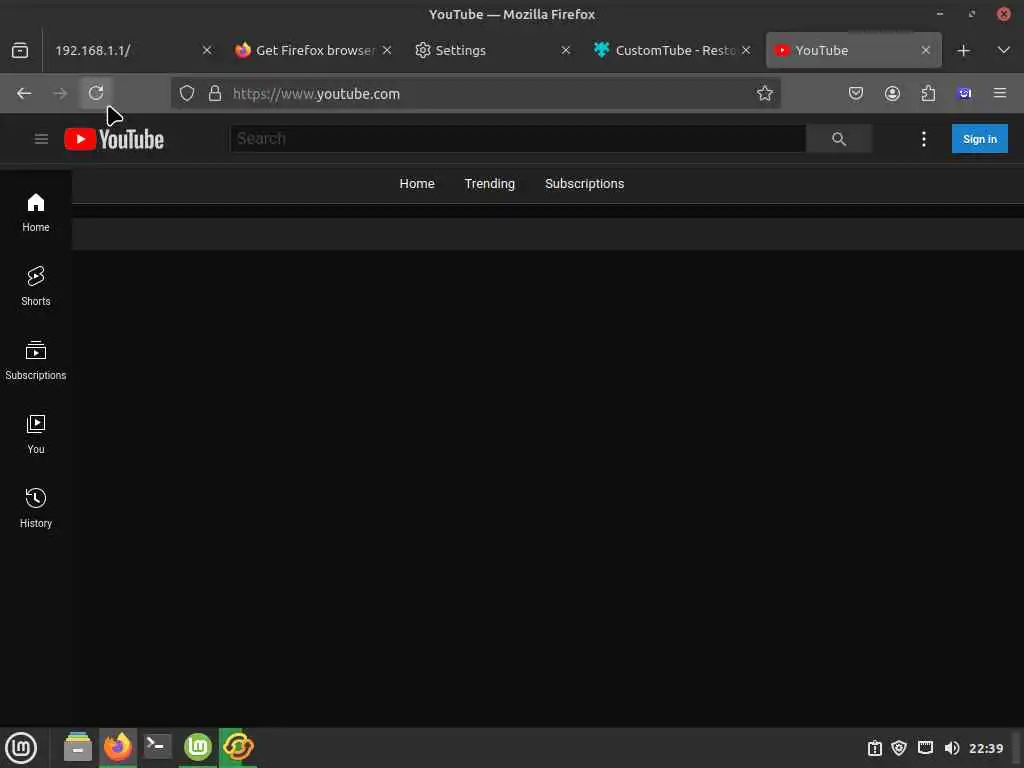Open History in the left sidebar
Viewport: 1024px width, 768px height.
click(36, 508)
